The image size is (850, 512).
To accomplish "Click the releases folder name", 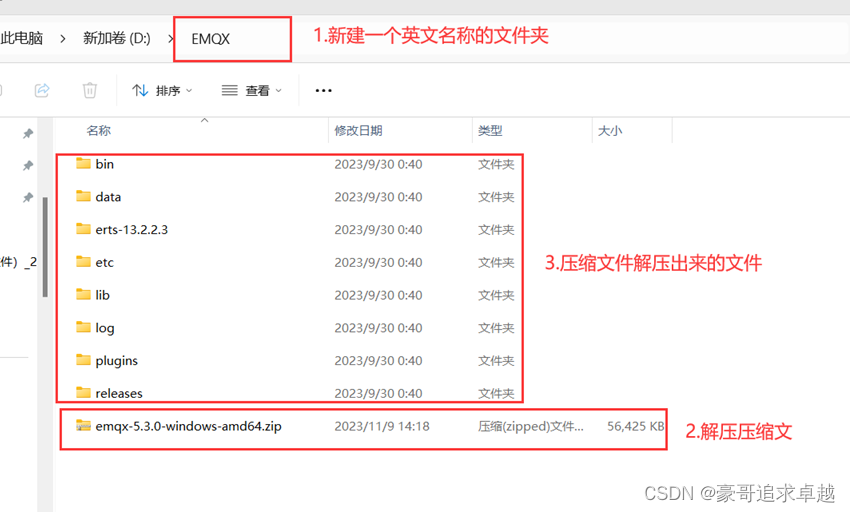I will (x=119, y=393).
